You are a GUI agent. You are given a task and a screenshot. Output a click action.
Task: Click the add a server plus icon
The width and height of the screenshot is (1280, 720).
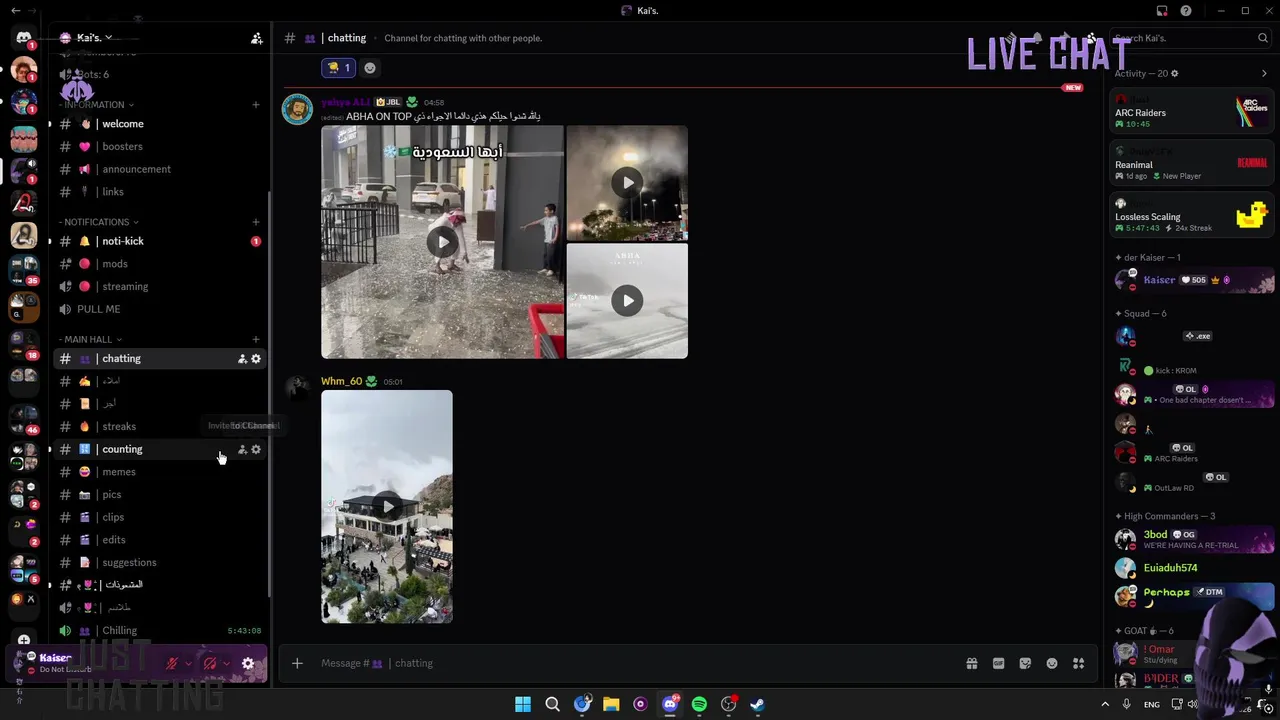click(23, 640)
